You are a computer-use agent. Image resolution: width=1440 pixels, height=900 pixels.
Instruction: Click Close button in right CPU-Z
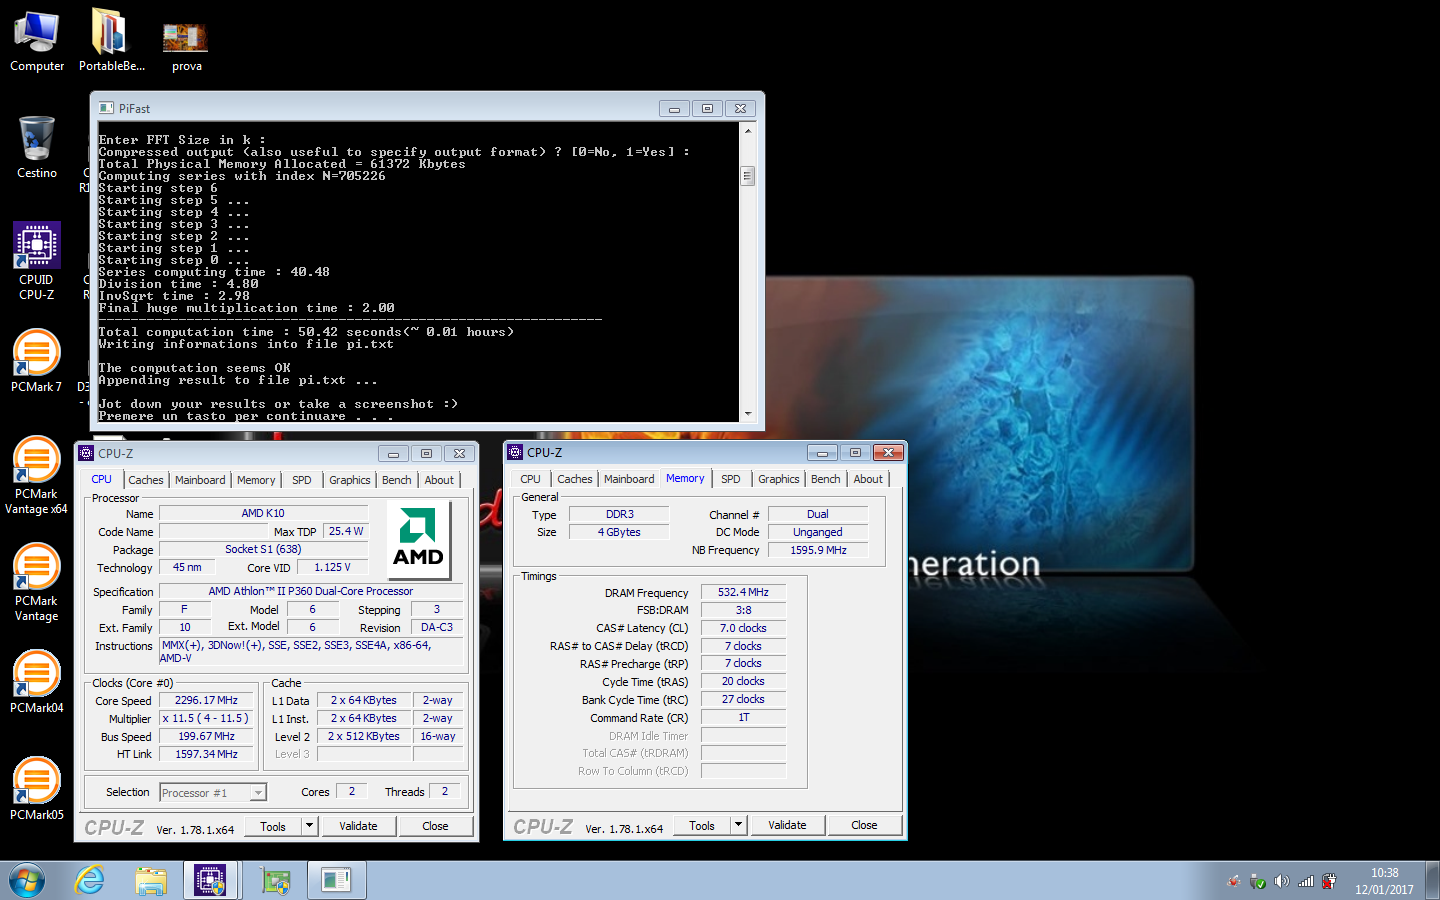(864, 825)
